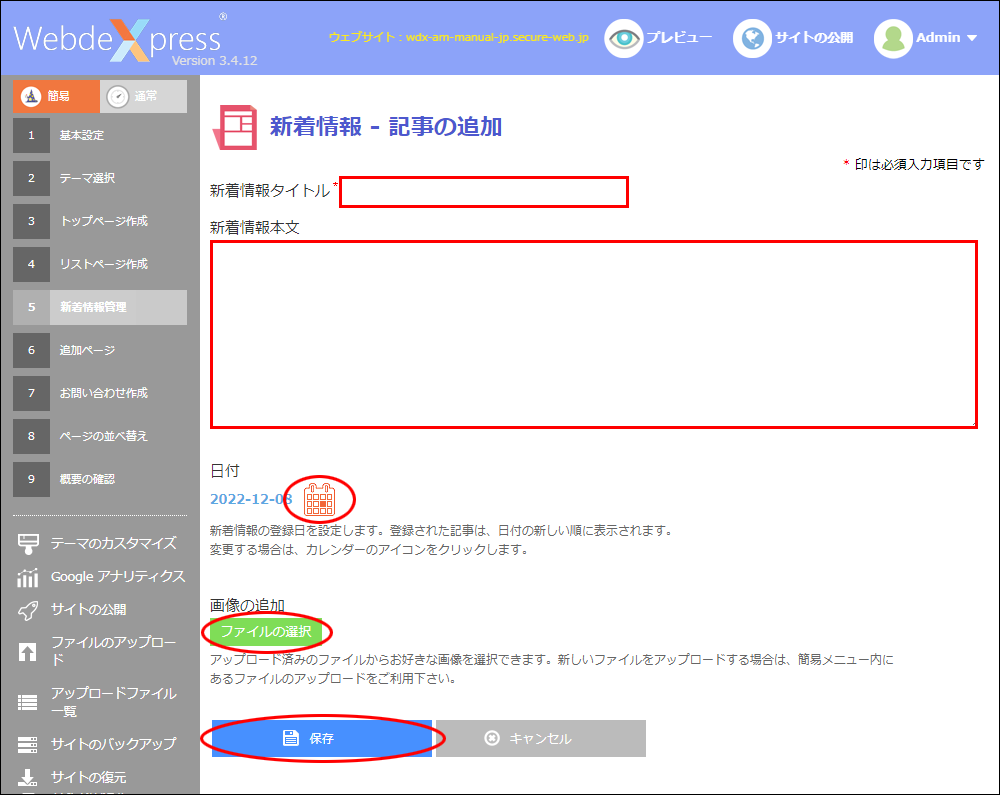Click the サイトの復元 download icon

(x=27, y=778)
